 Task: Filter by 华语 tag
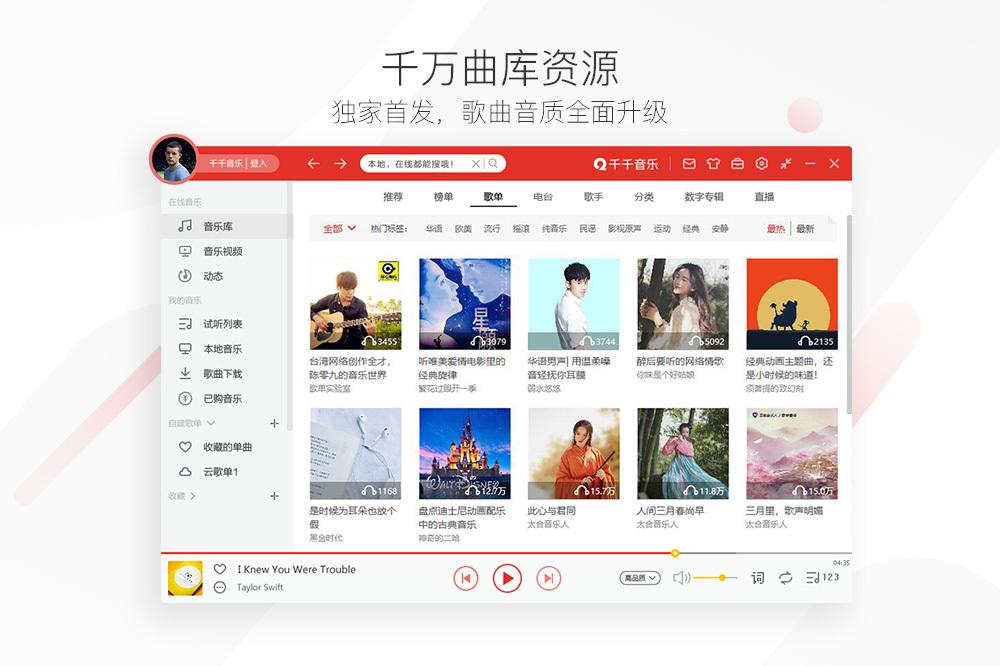(434, 228)
